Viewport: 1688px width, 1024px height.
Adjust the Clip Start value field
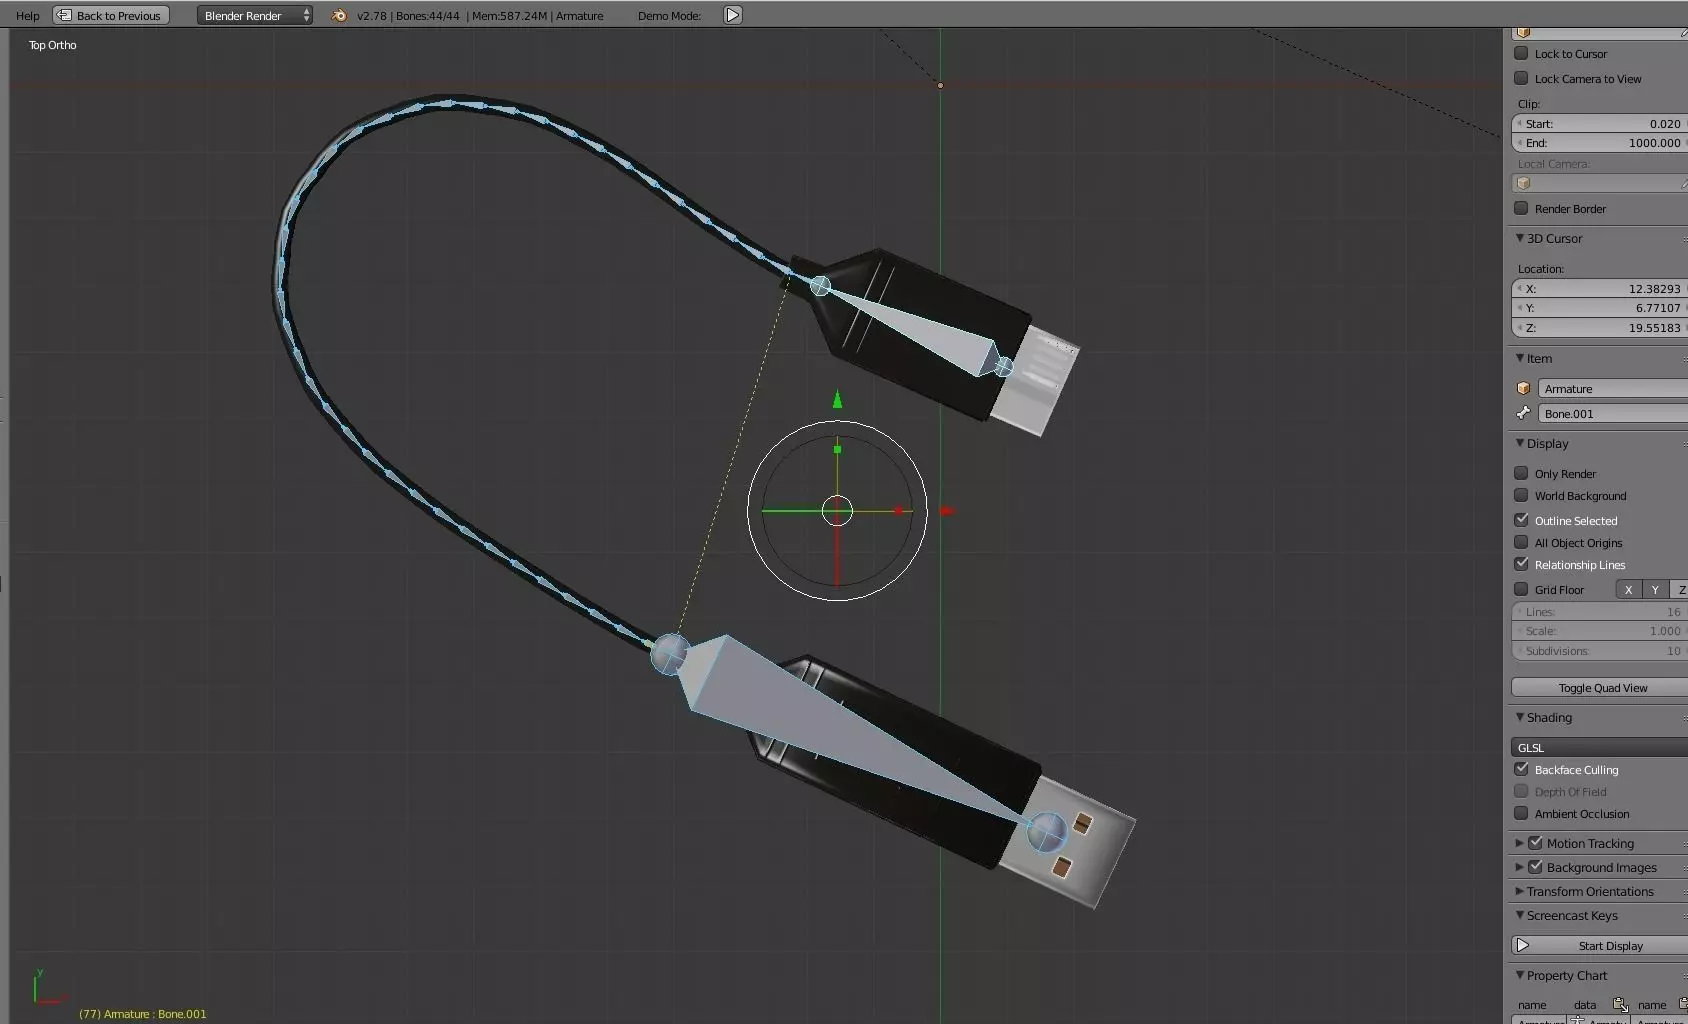pos(1599,124)
